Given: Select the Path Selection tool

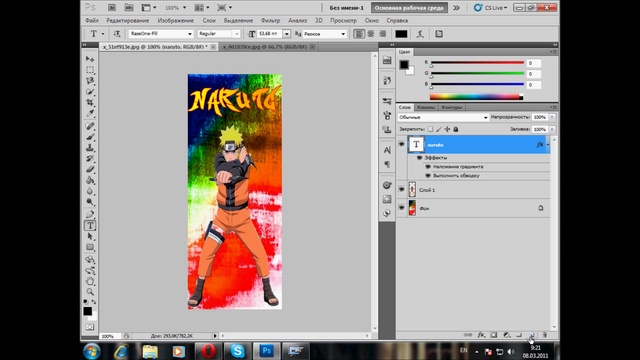Looking at the screenshot, I should (x=90, y=237).
